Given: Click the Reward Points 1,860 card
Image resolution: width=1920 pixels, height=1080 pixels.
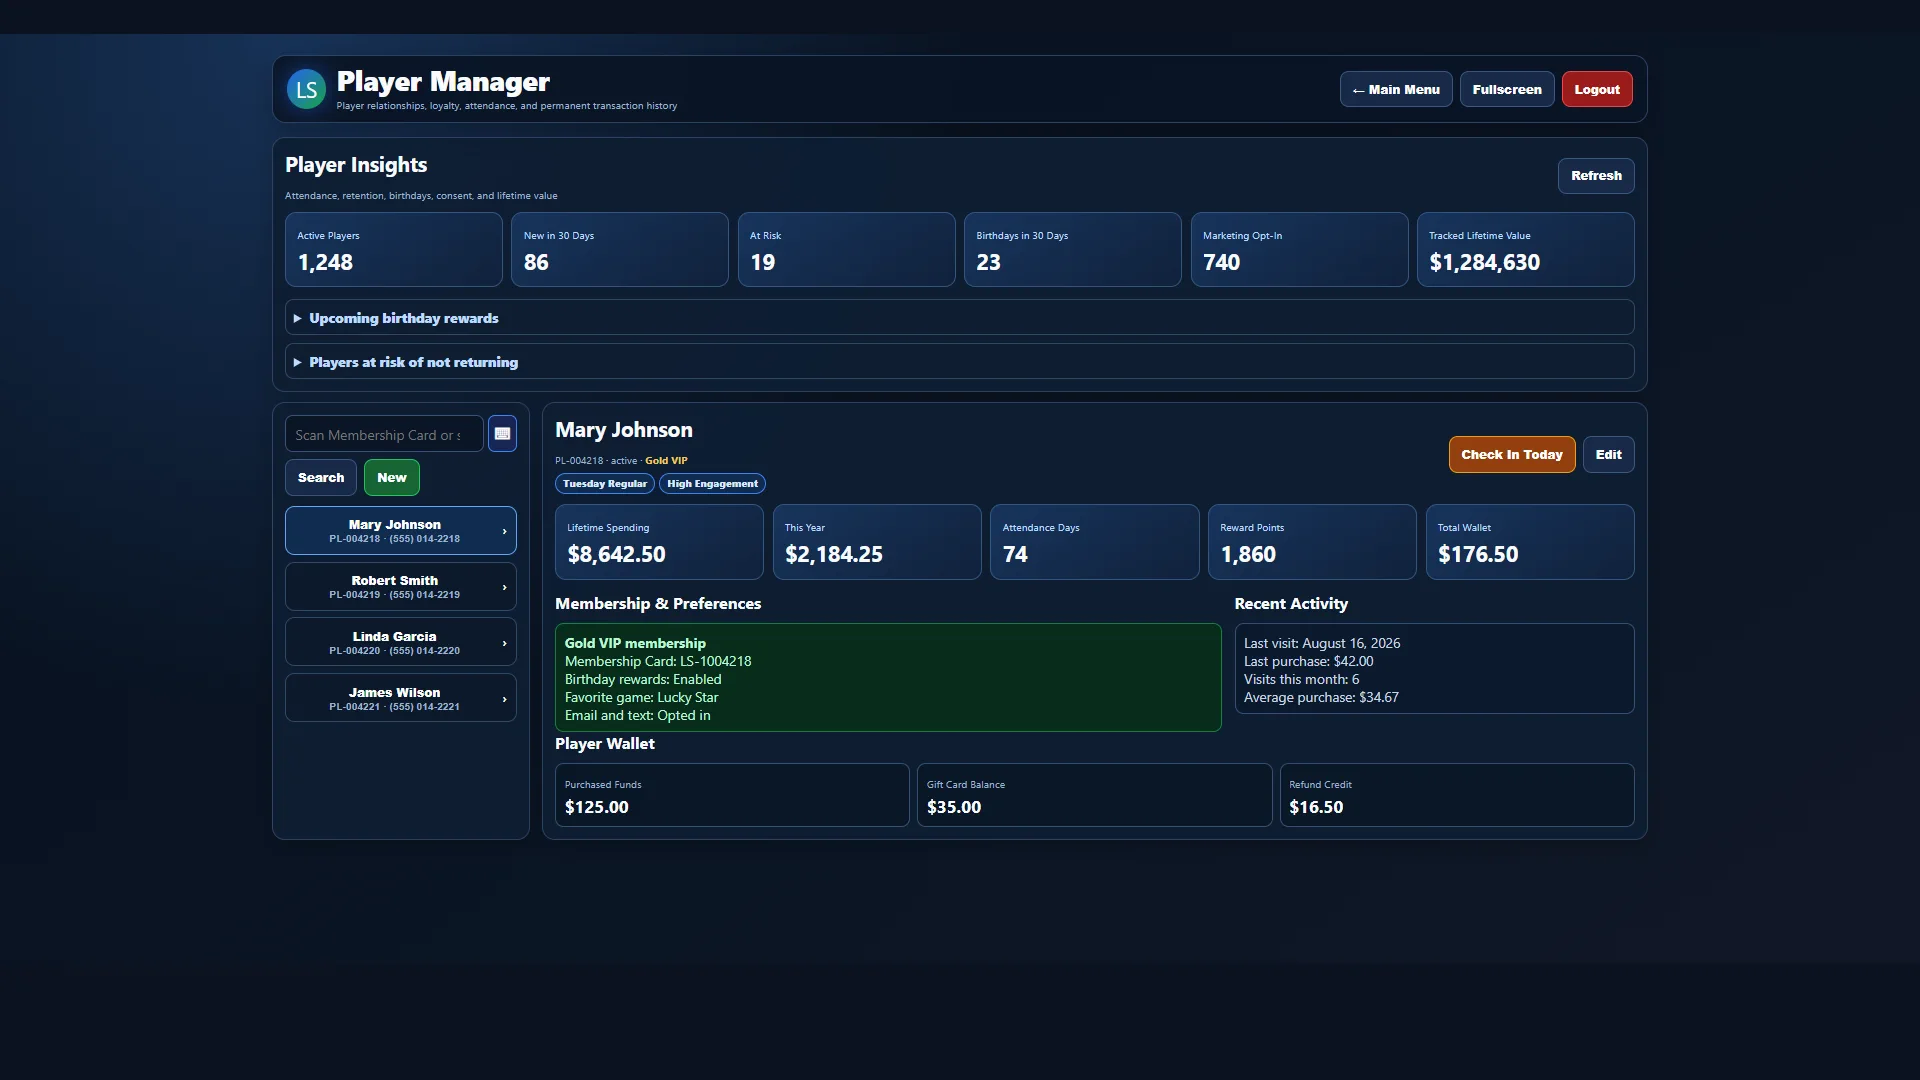Looking at the screenshot, I should [1312, 542].
